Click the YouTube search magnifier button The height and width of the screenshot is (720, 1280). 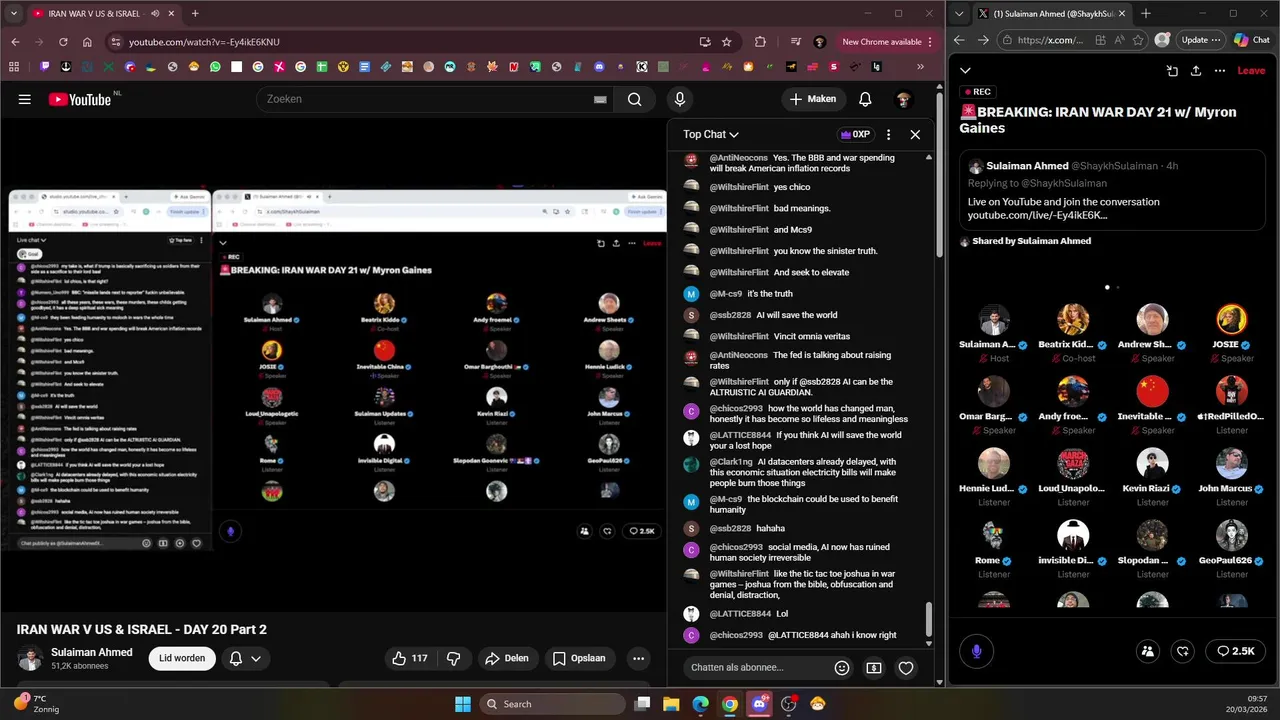(x=634, y=99)
